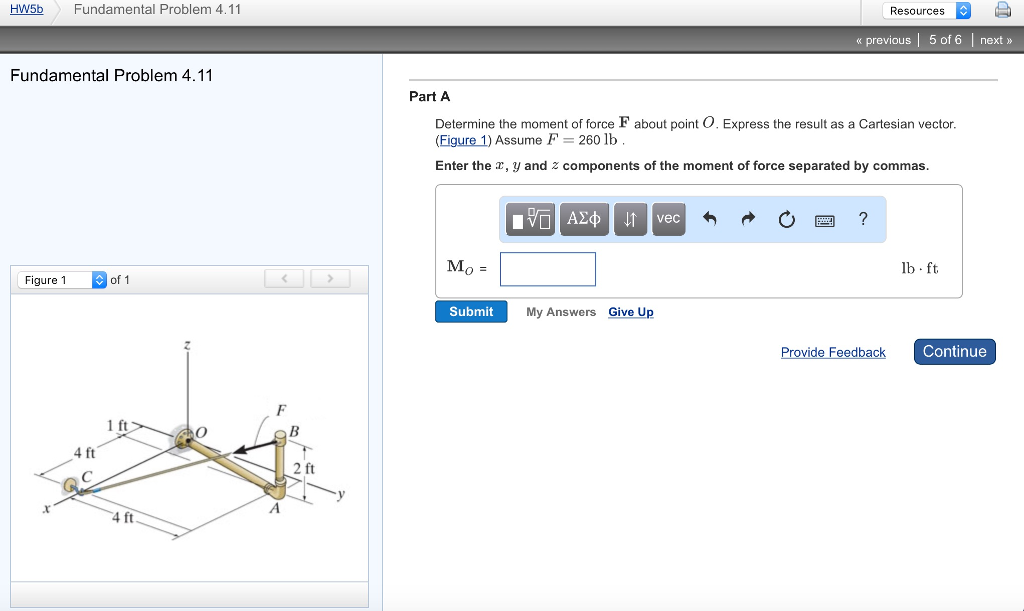Viewport: 1024px width, 611px height.
Task: Open the Resources dropdown
Action: coord(924,10)
